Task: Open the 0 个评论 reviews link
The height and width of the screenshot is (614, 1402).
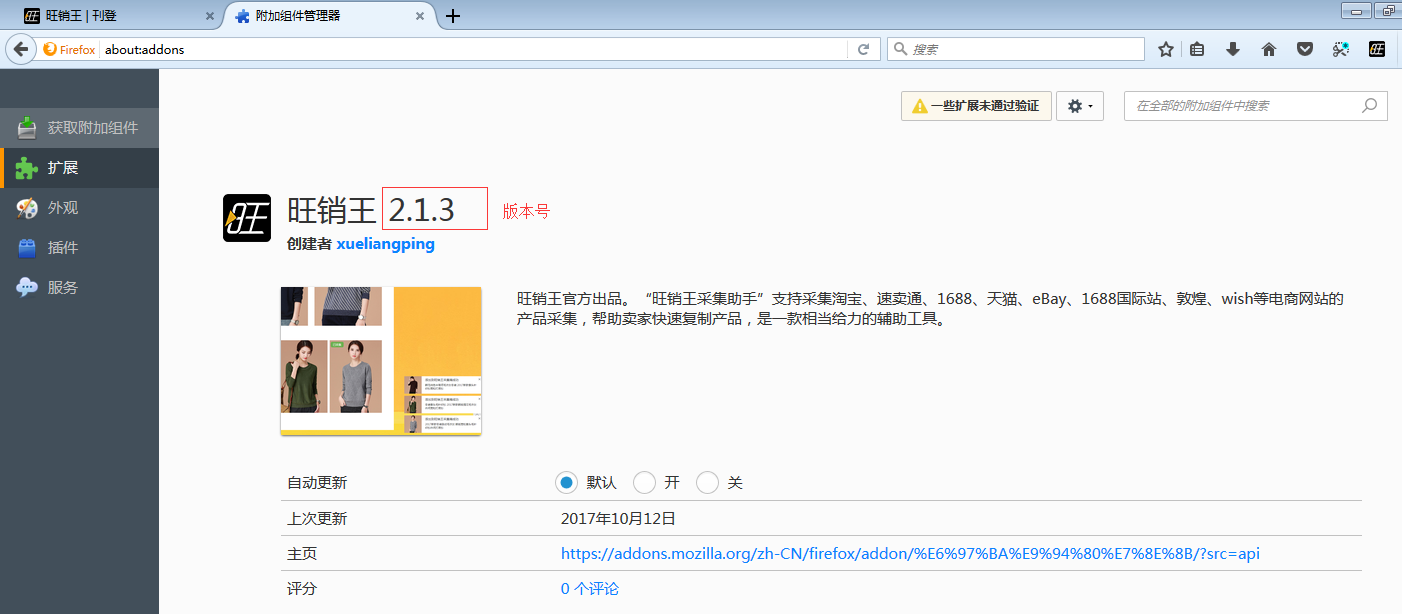Action: pyautogui.click(x=590, y=589)
